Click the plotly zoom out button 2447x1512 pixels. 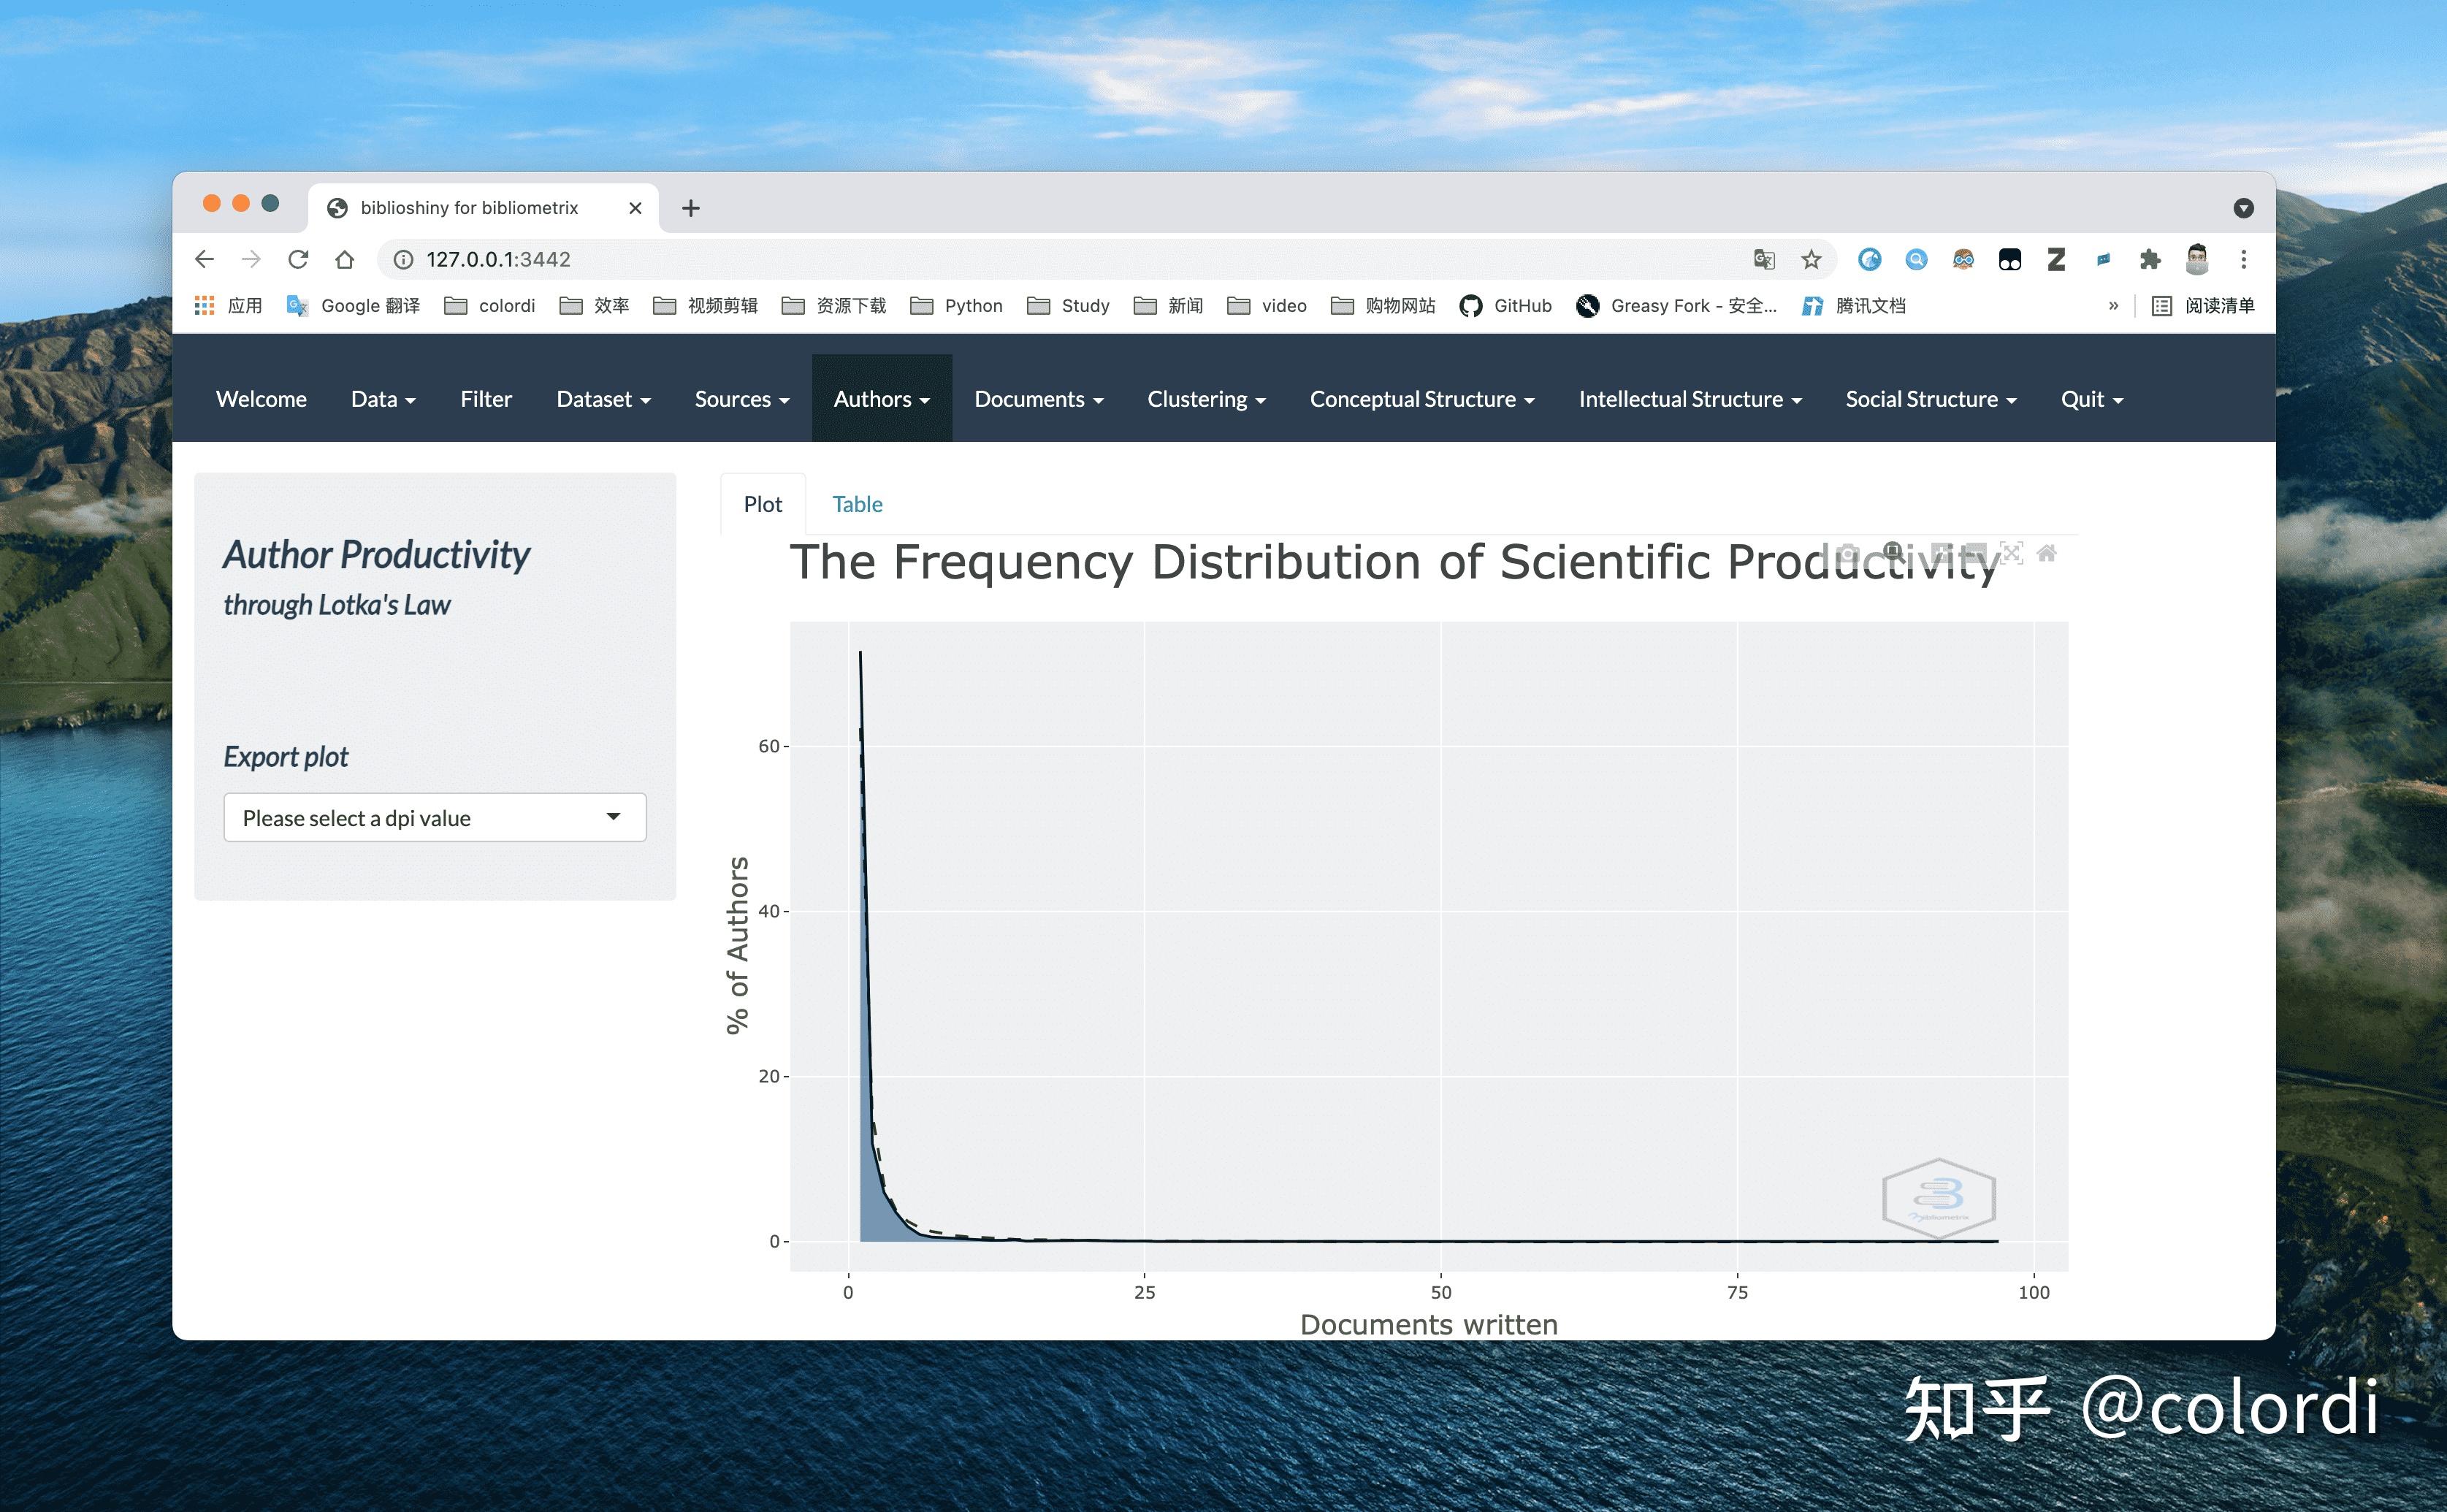pos(1976,553)
